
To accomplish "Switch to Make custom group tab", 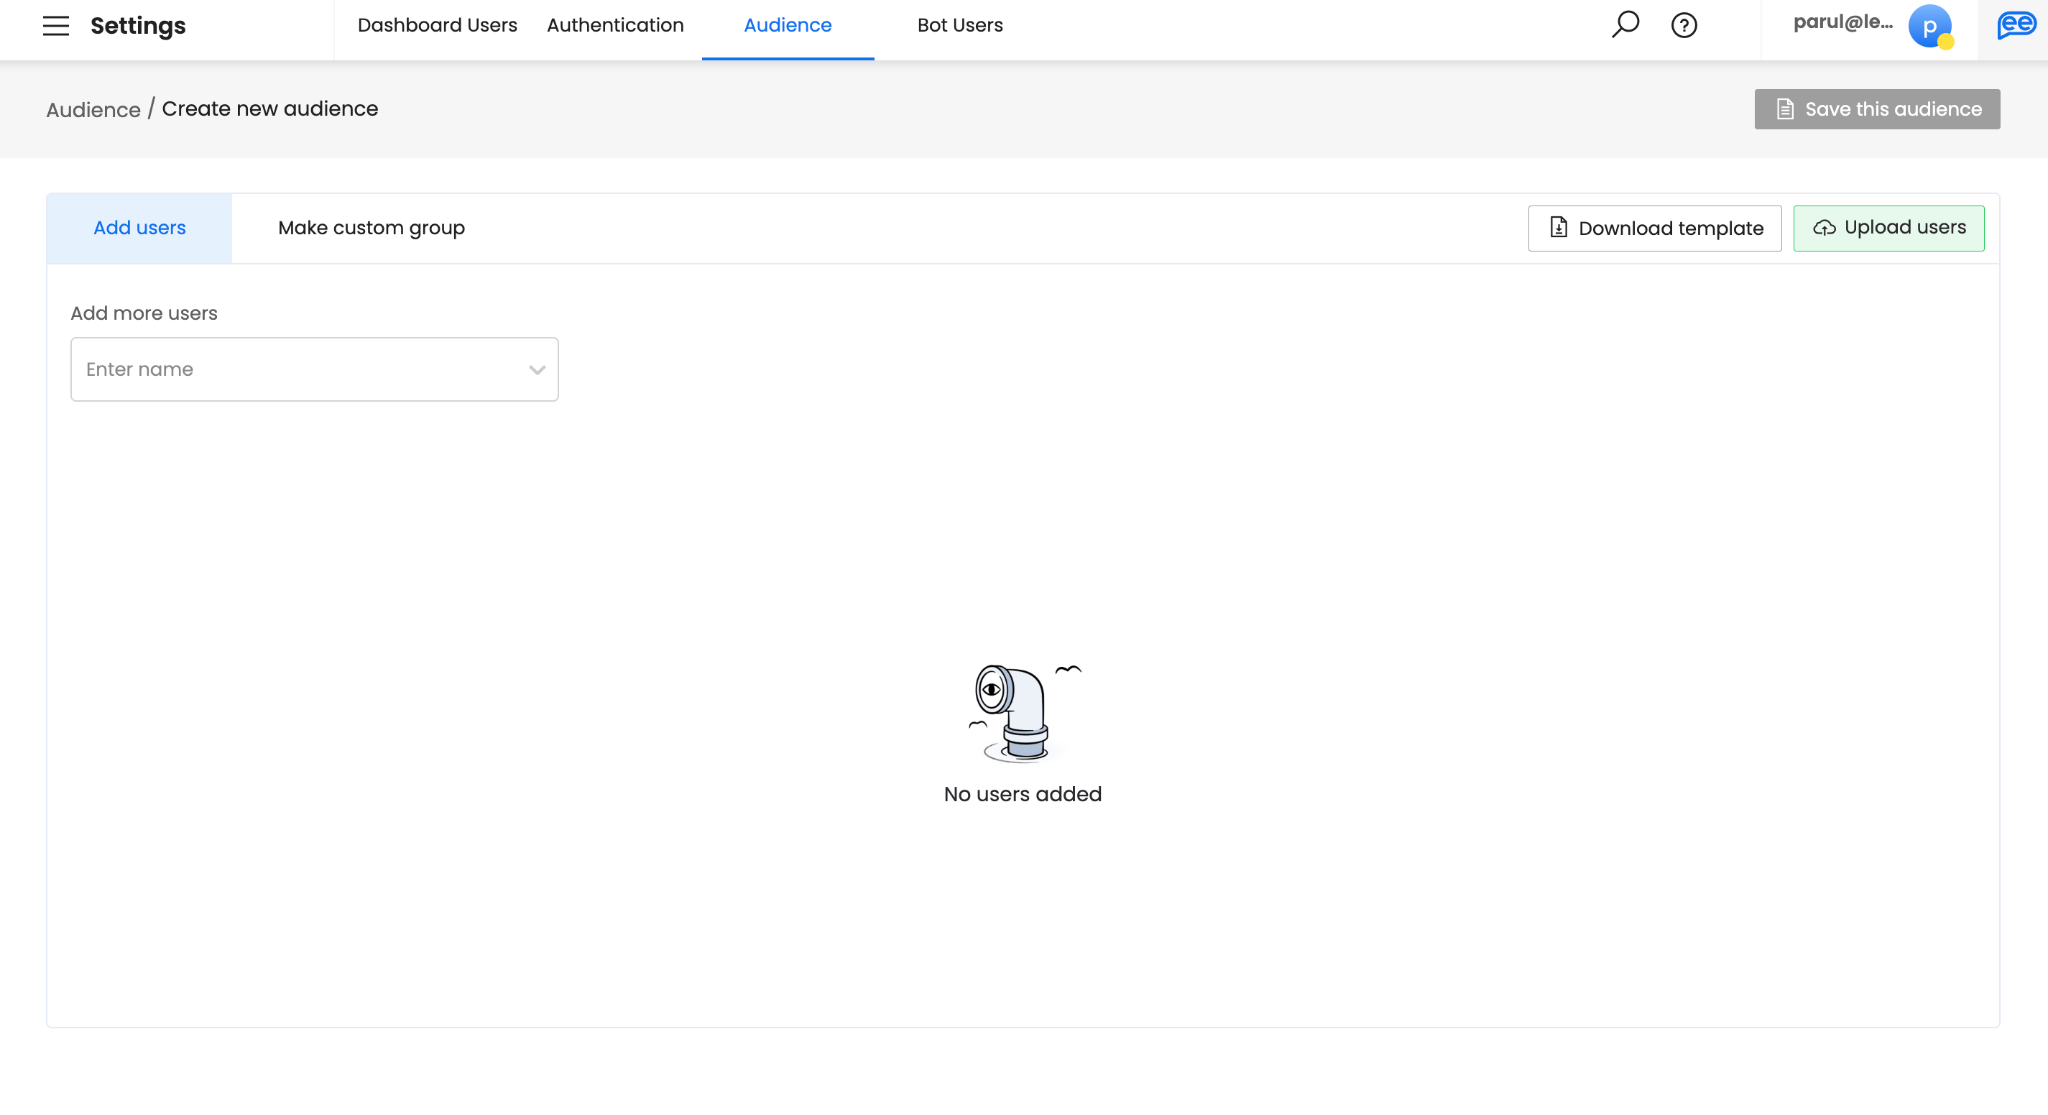I will pyautogui.click(x=371, y=228).
